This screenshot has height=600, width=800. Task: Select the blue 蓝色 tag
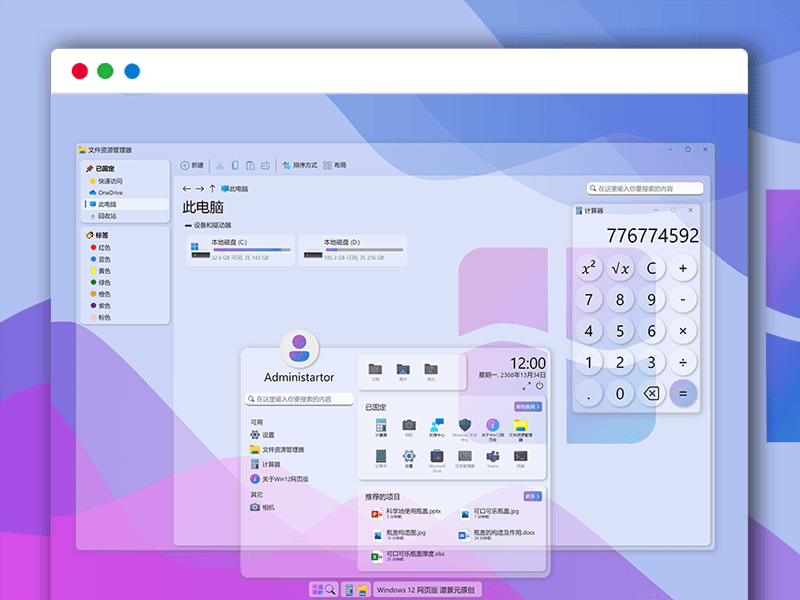[x=101, y=259]
